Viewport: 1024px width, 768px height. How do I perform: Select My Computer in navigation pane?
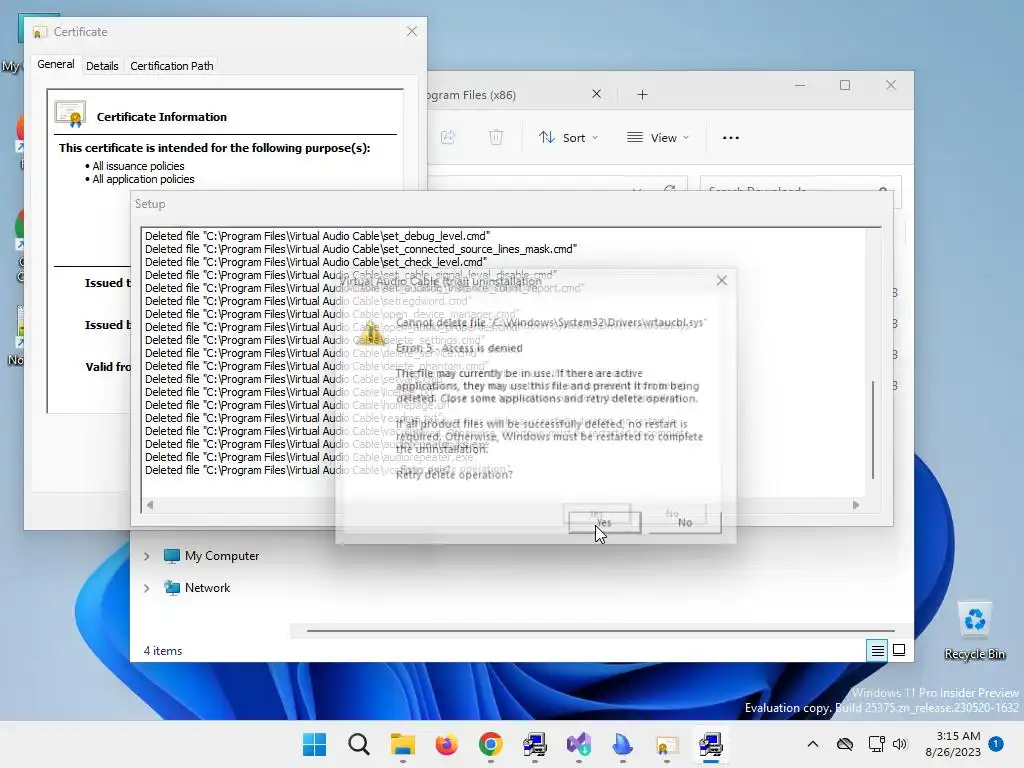pos(212,556)
